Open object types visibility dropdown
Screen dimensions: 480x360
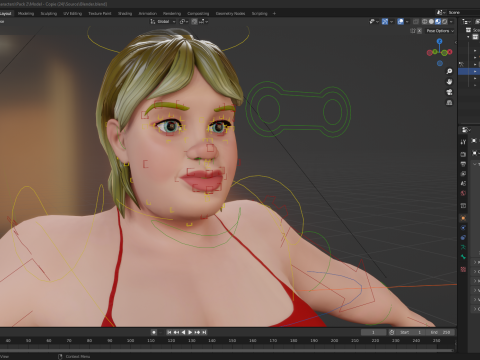[x=374, y=21]
